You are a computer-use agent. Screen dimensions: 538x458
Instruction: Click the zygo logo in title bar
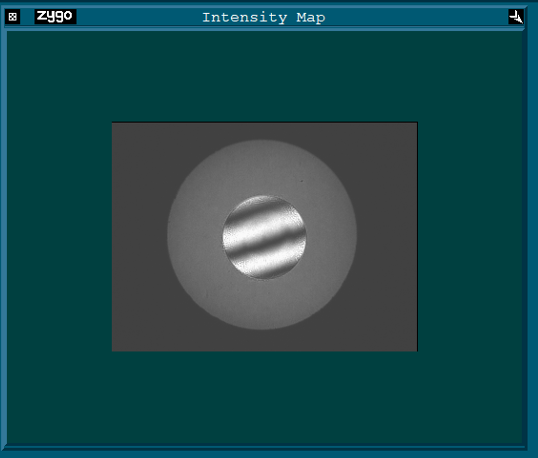click(55, 16)
